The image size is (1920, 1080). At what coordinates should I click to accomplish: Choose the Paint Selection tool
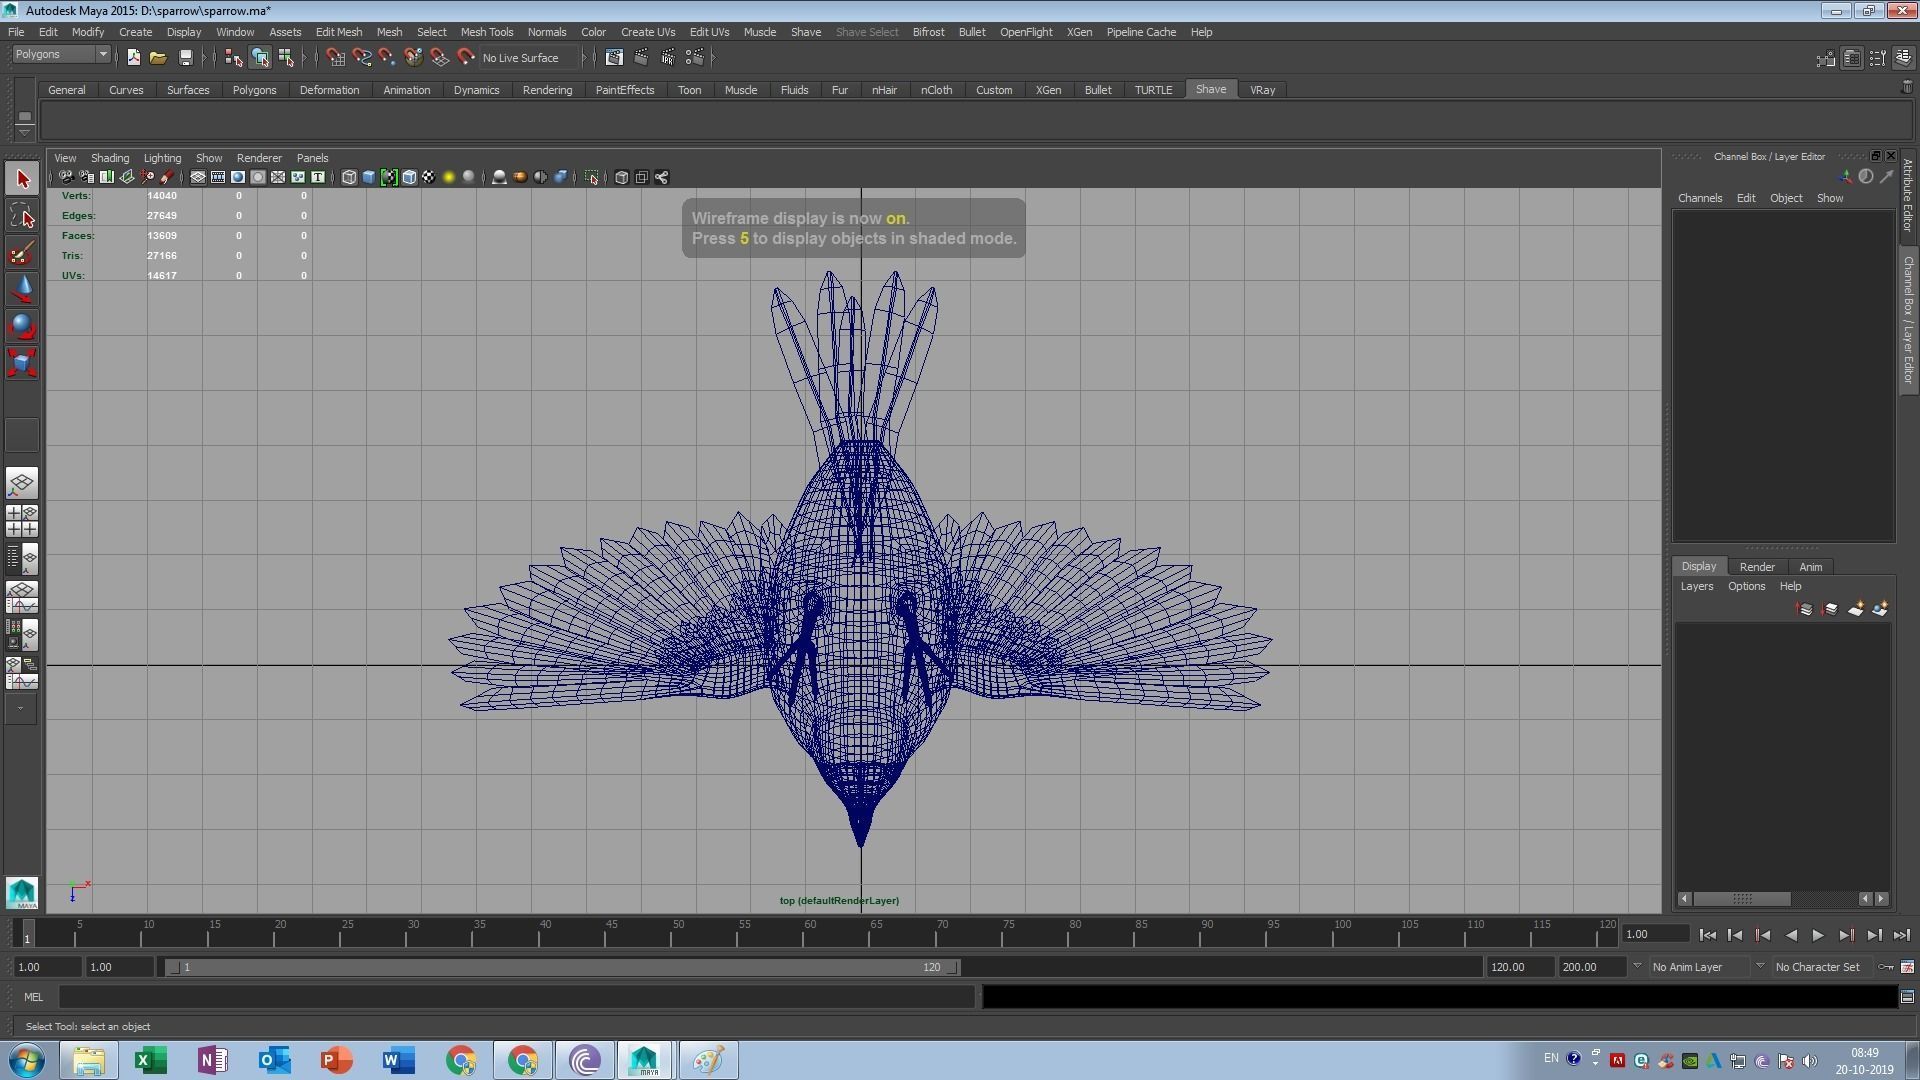pyautogui.click(x=22, y=253)
